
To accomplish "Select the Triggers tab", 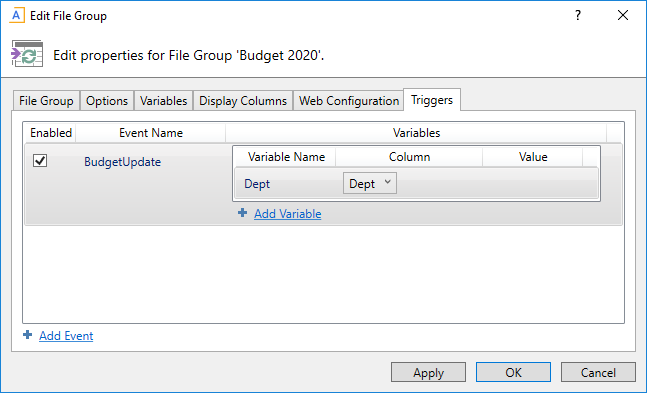I will (x=432, y=100).
